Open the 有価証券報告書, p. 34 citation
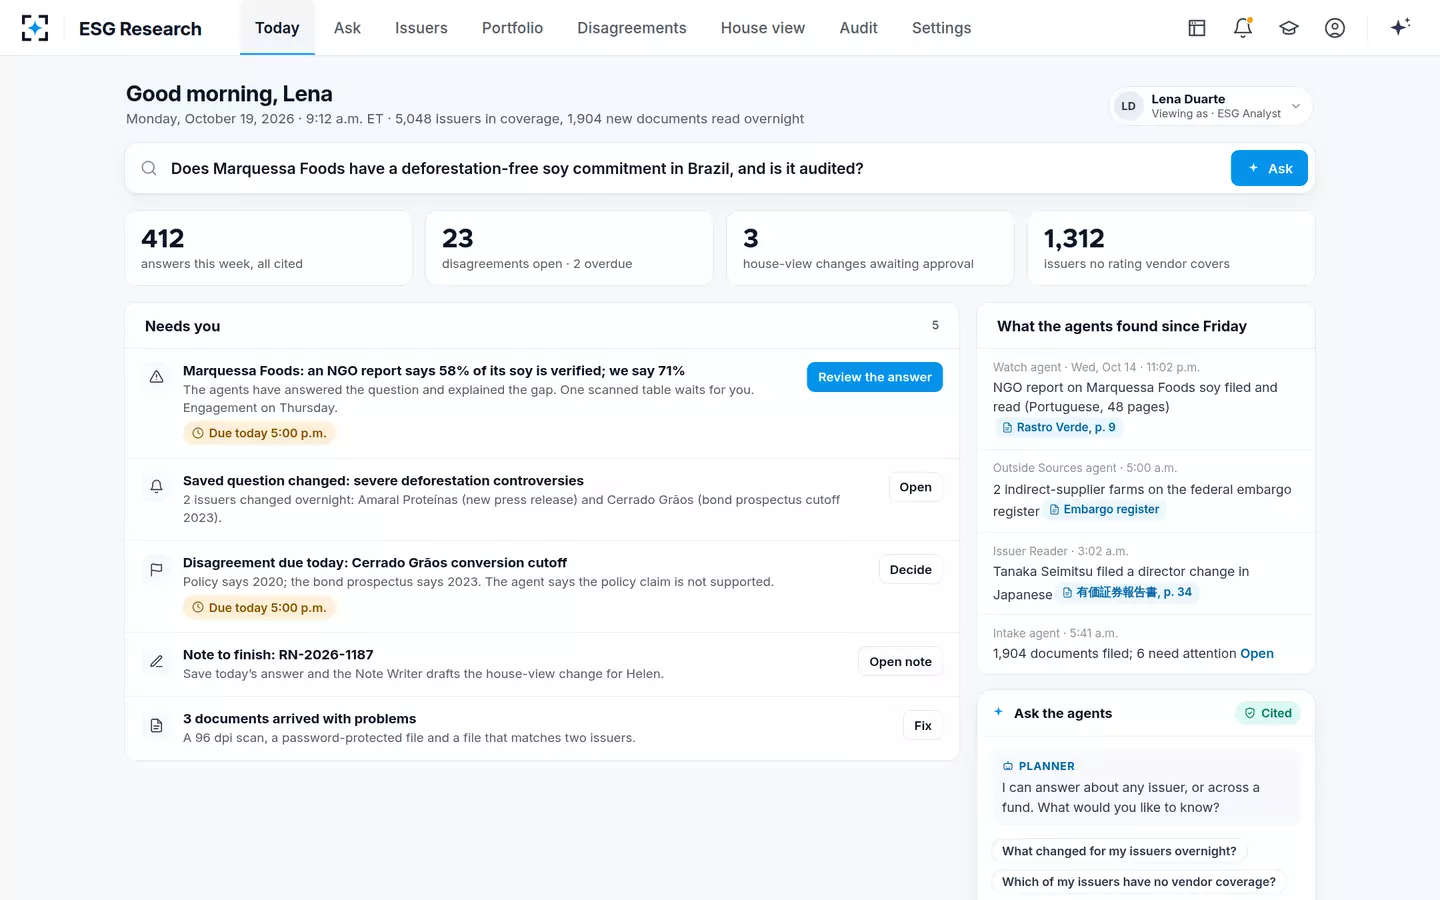 [1127, 592]
